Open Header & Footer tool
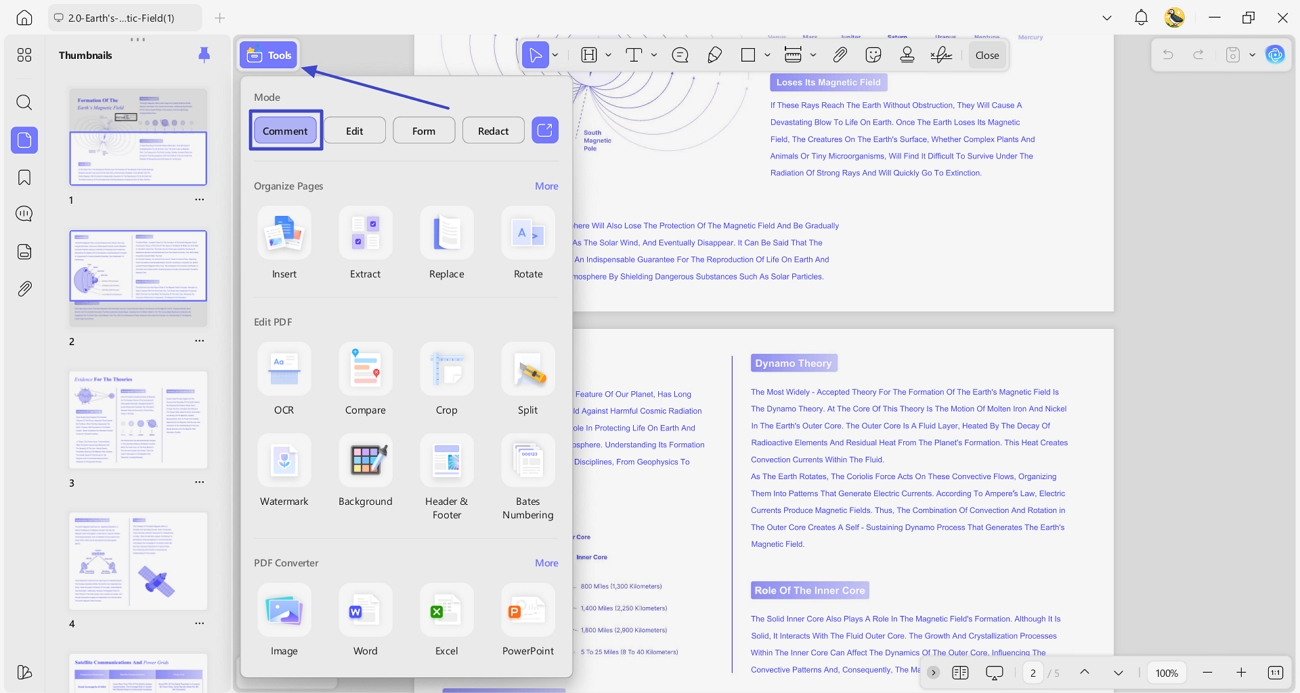The height and width of the screenshot is (693, 1300). (x=446, y=477)
